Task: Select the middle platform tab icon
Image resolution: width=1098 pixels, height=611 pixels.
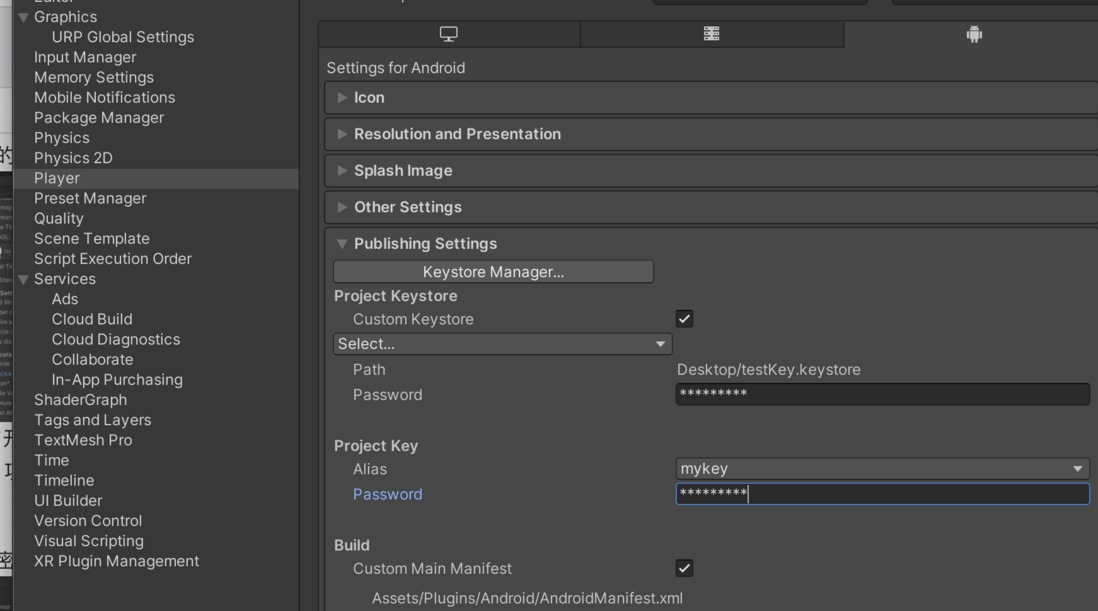Action: [712, 33]
